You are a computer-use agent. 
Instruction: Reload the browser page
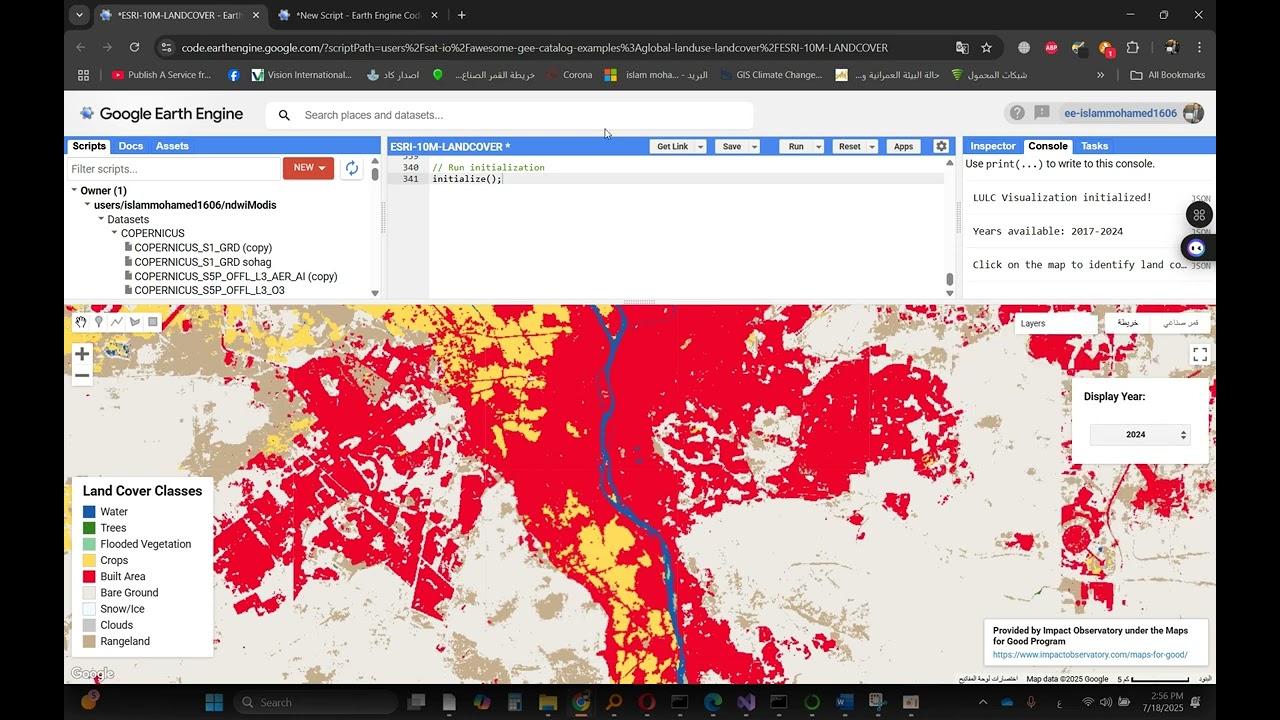(134, 47)
